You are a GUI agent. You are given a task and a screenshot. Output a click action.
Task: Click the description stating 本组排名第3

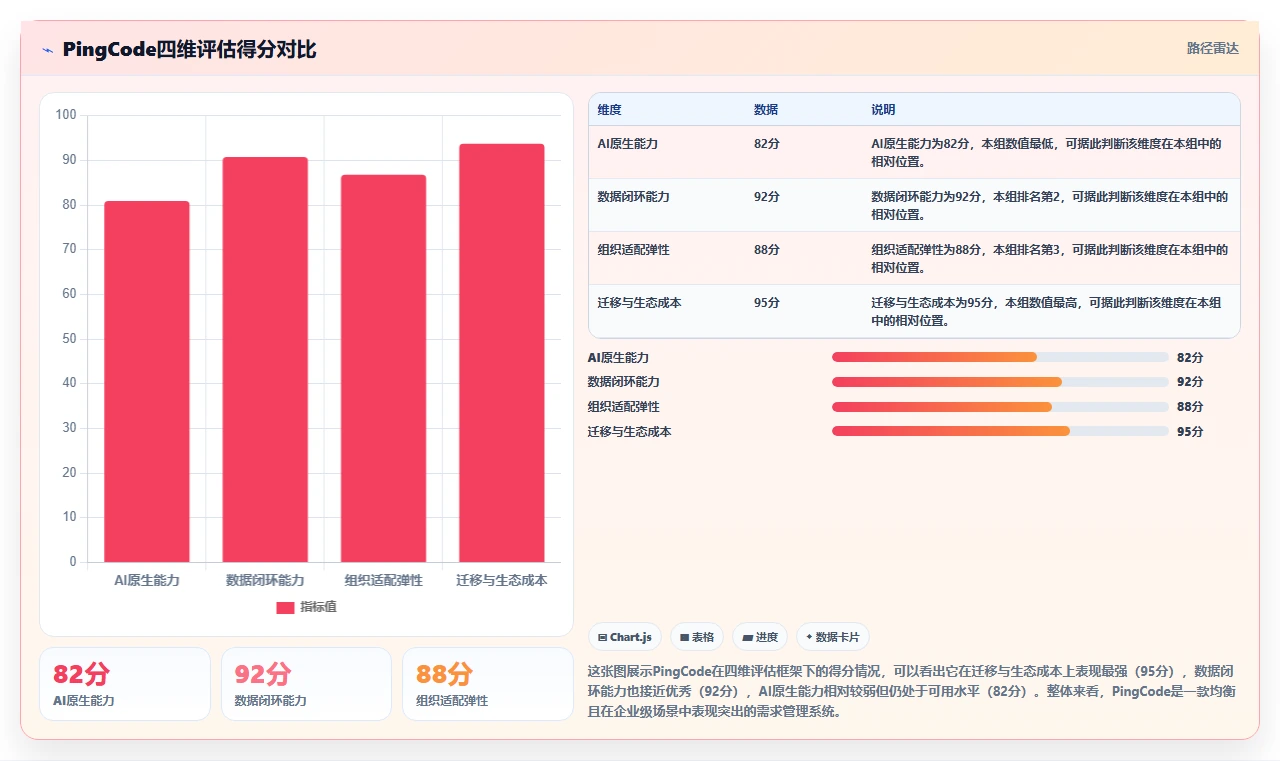pos(1050,259)
